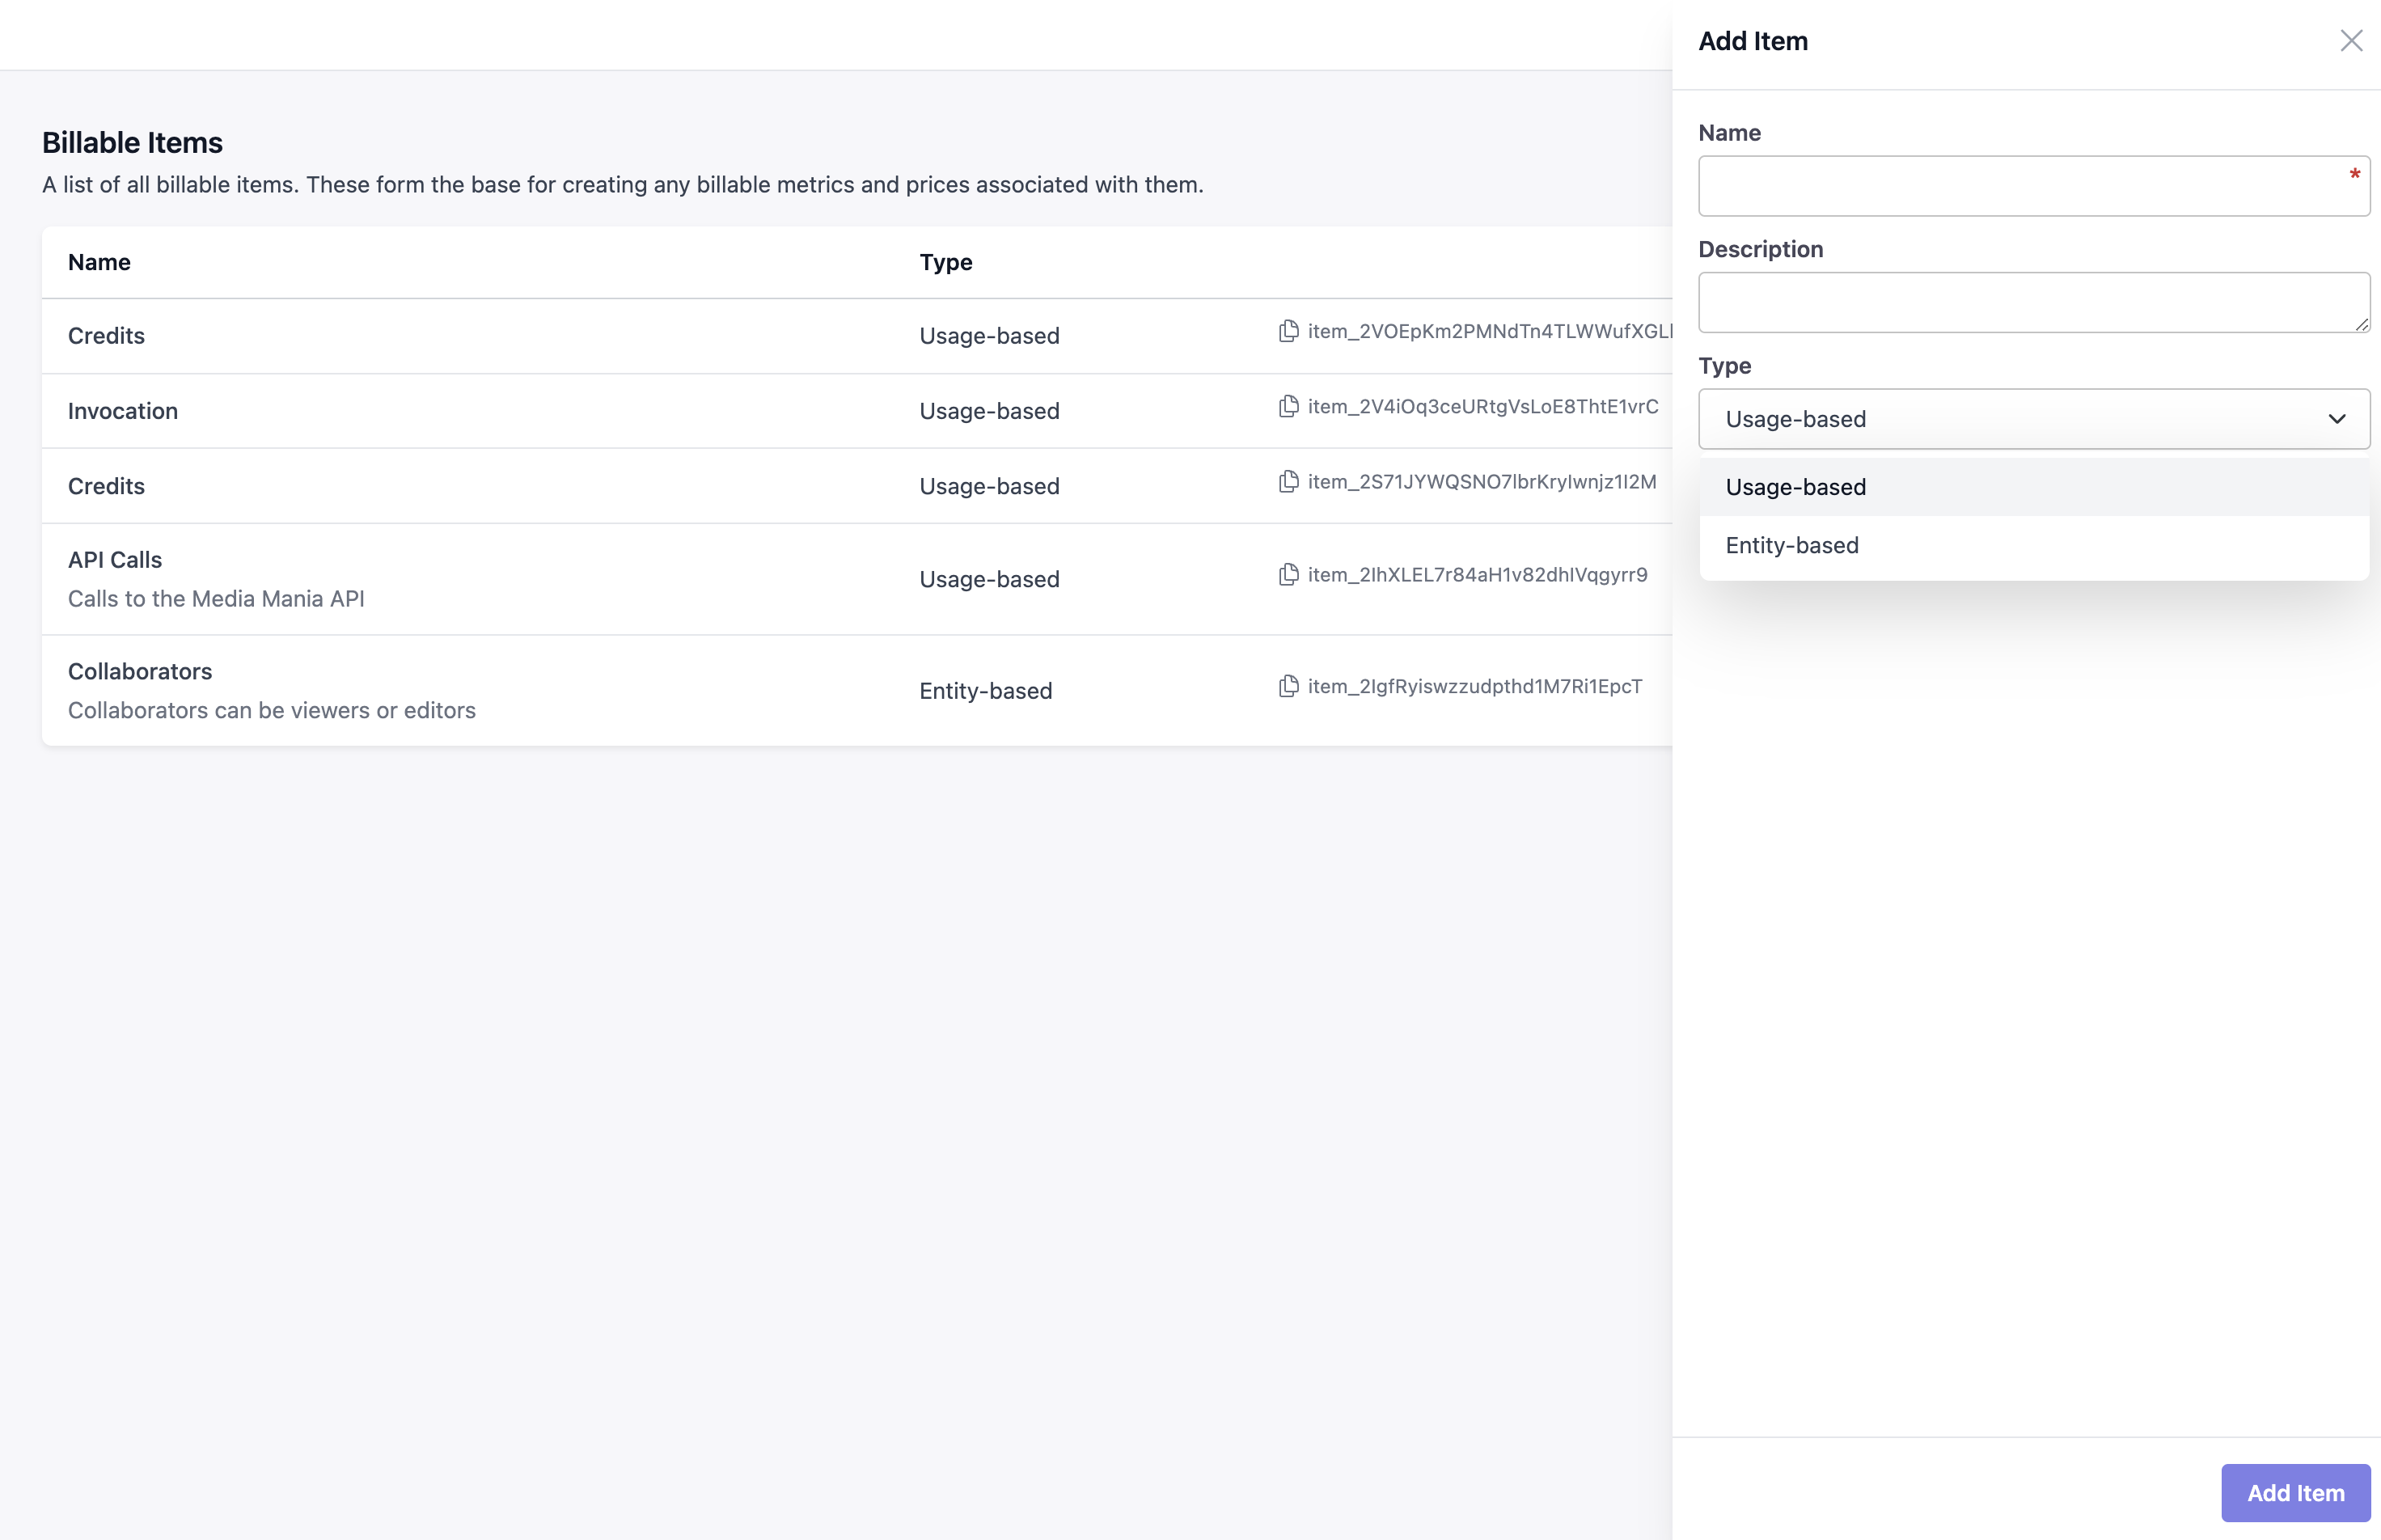
Task: Click the Invocation item name
Action: pyautogui.click(x=123, y=411)
